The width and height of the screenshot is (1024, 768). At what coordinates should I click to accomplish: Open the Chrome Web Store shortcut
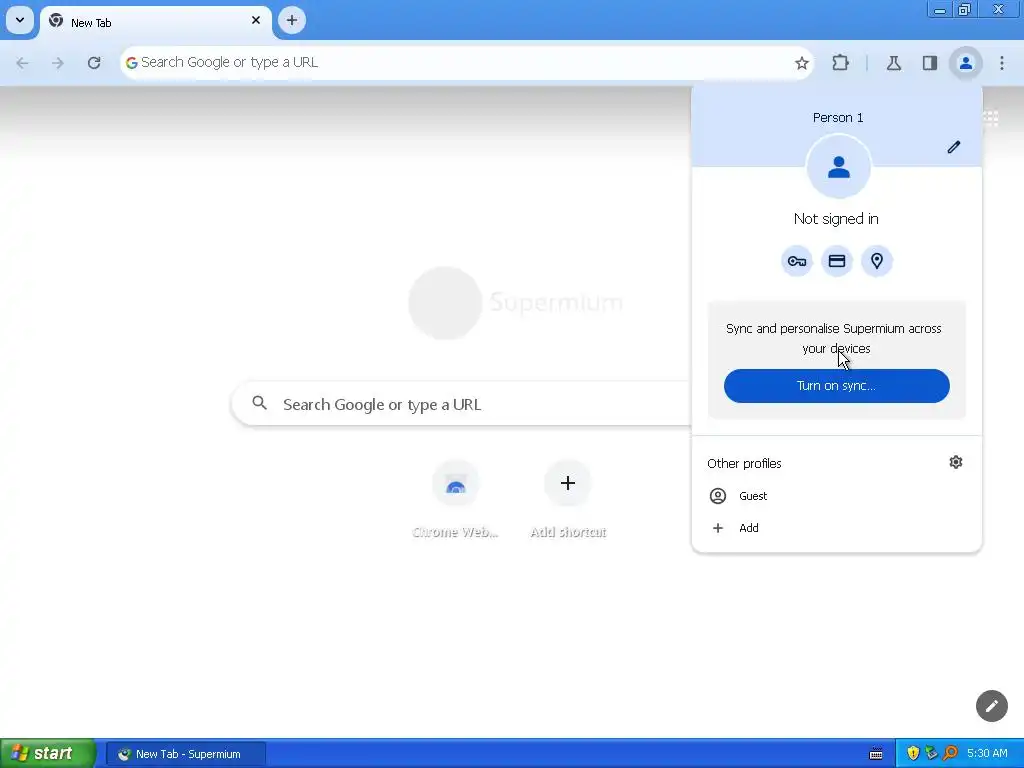[456, 500]
